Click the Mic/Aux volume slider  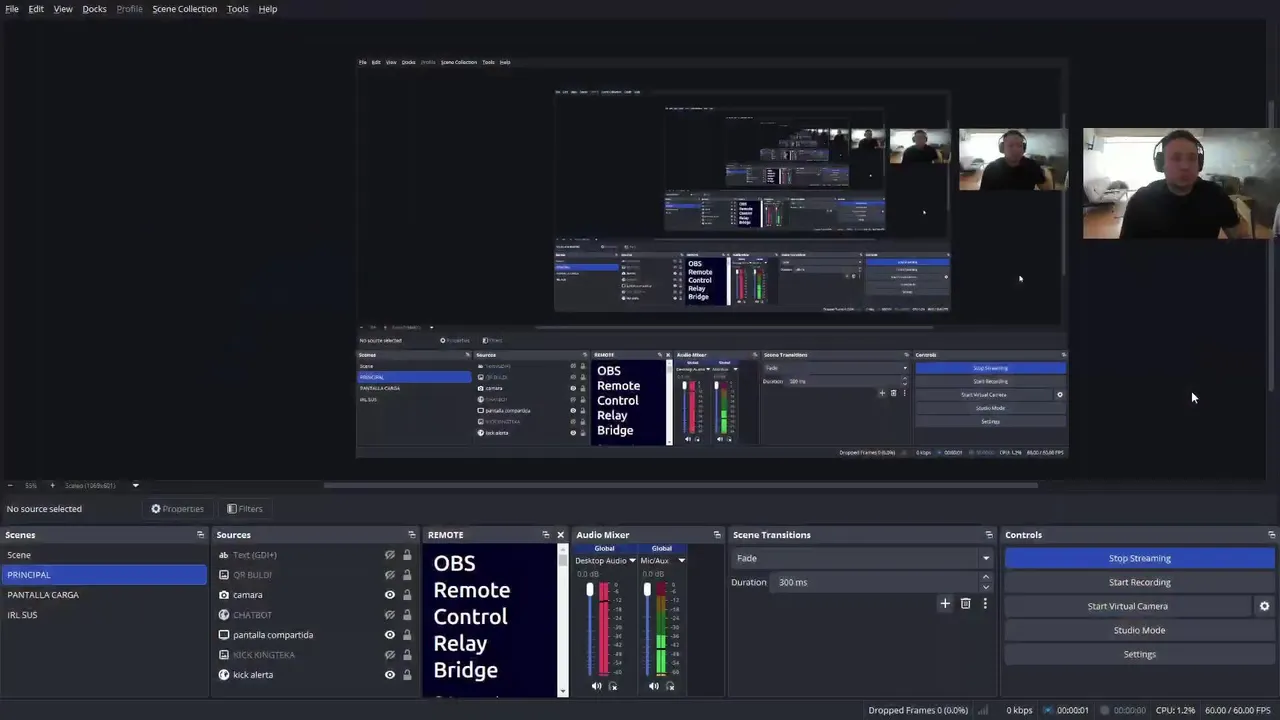click(647, 628)
